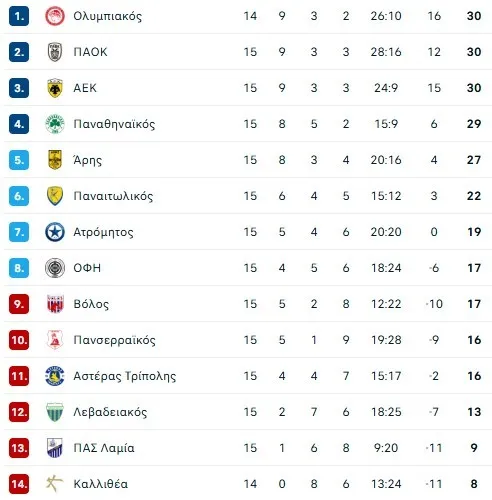Click the Levadiakos green striped crest
Image resolution: width=492 pixels, height=500 pixels.
[x=55, y=412]
